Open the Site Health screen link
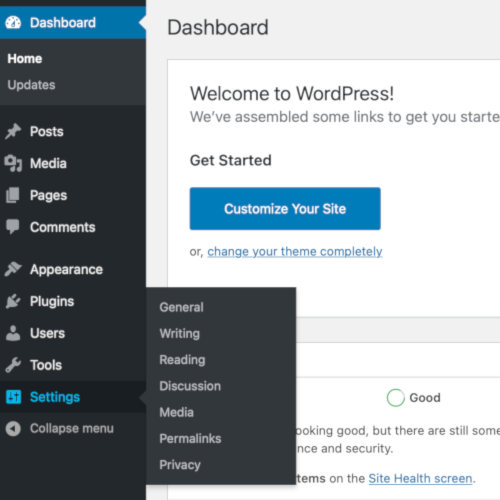The width and height of the screenshot is (500, 500). 420,478
